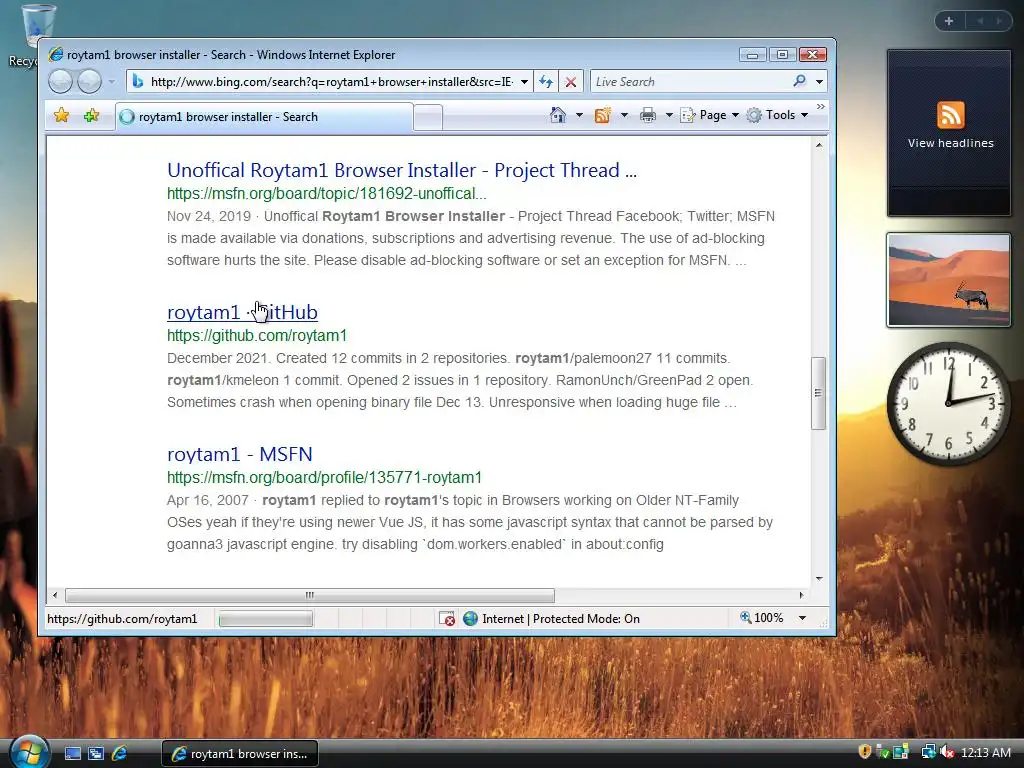Open the Tools menu
This screenshot has width=1024, height=768.
tap(777, 115)
